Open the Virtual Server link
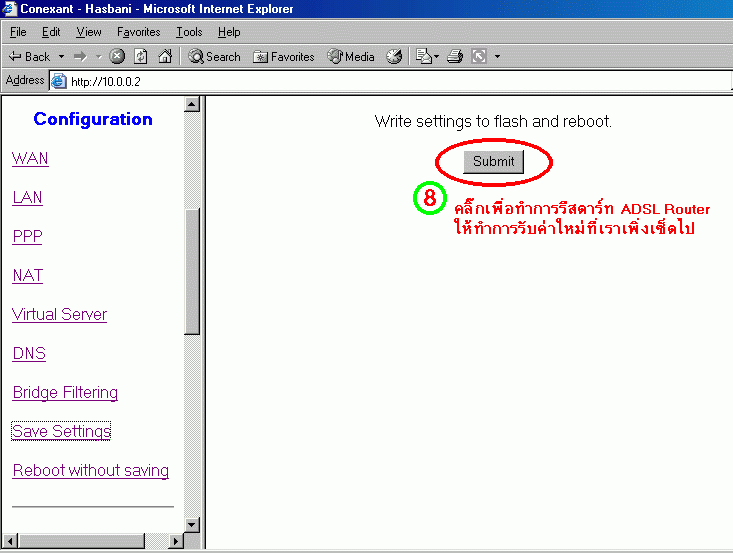 (59, 314)
